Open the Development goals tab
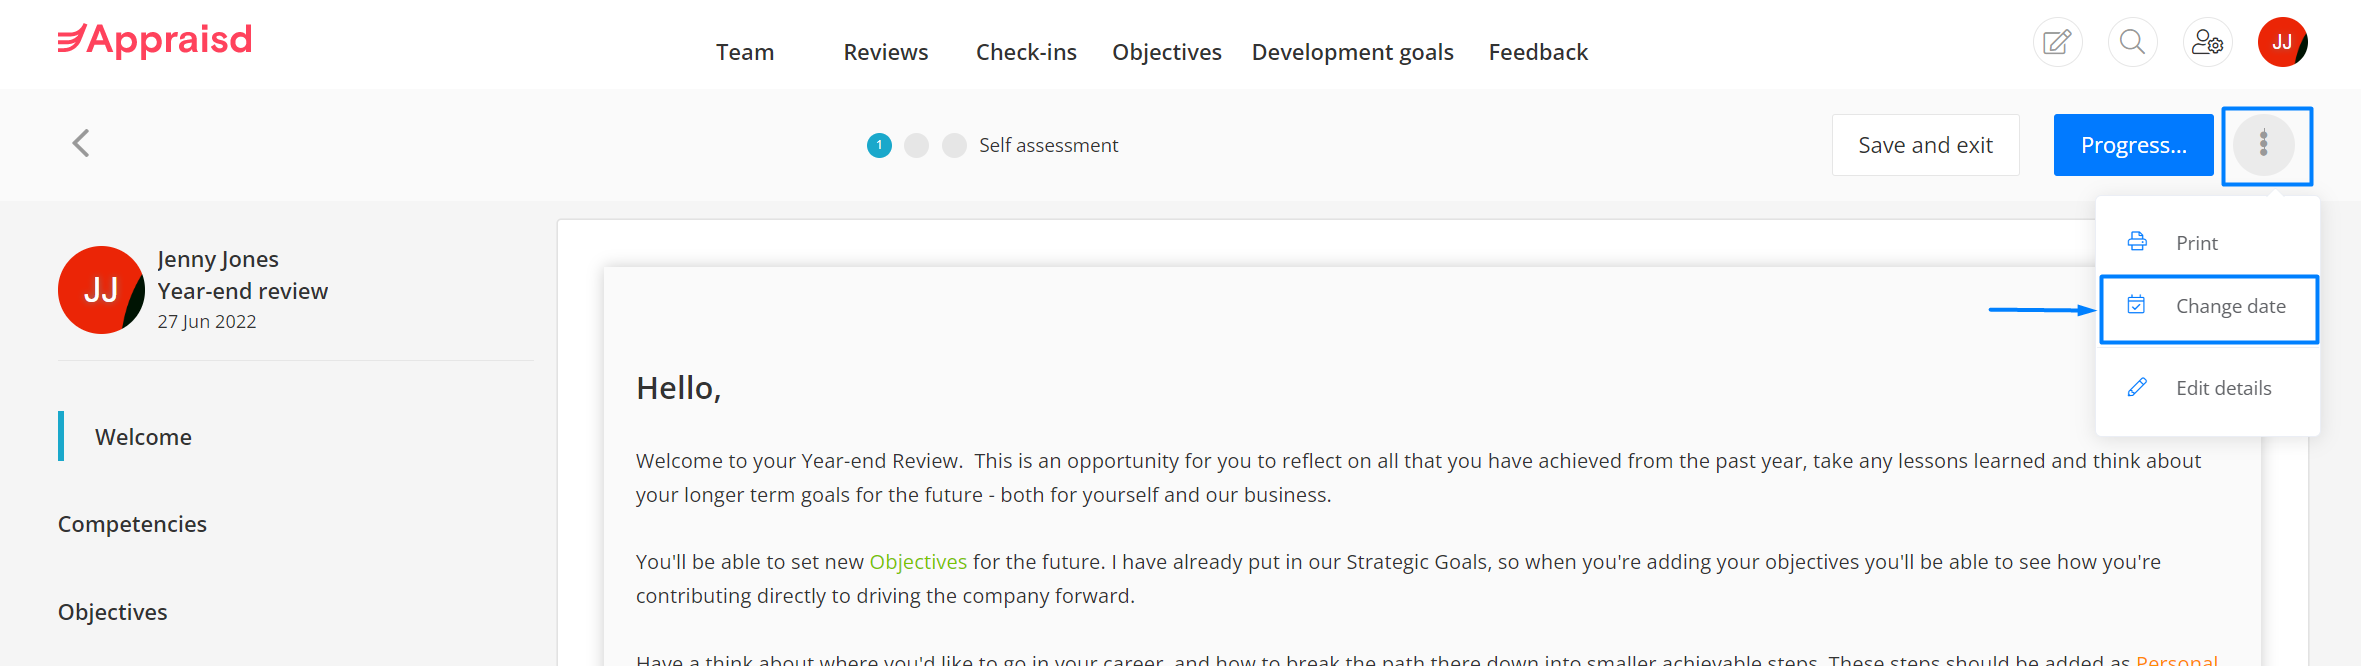 click(1352, 52)
